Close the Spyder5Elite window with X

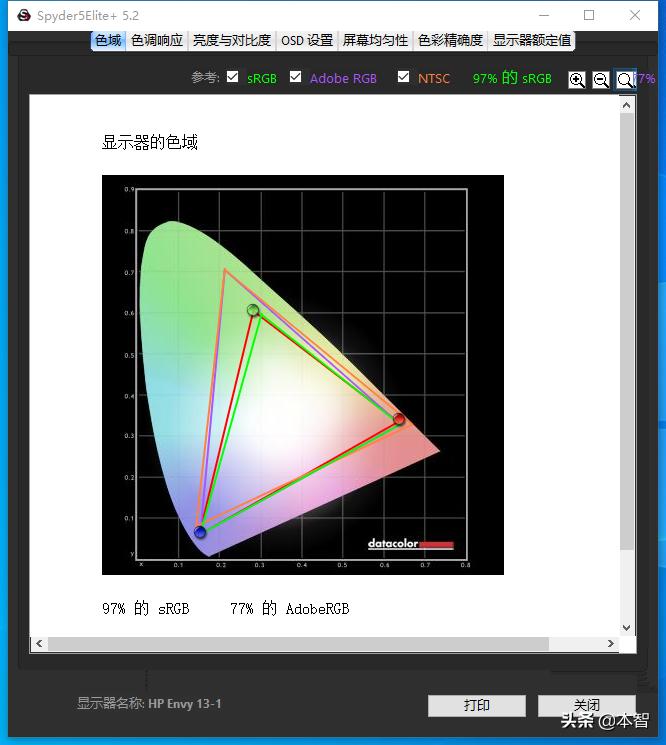(x=635, y=16)
